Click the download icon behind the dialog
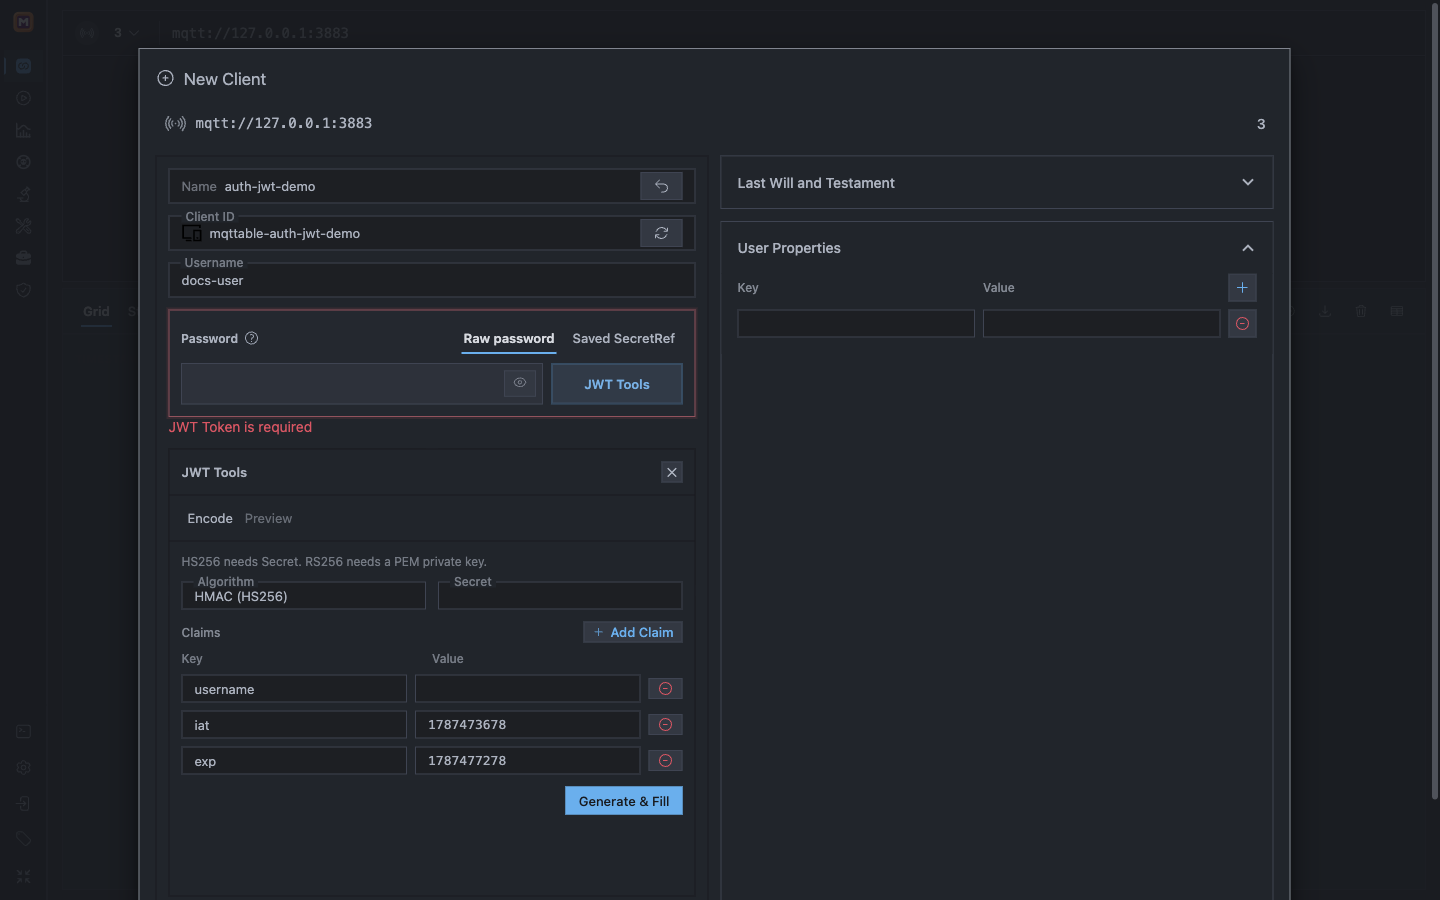 (x=1325, y=312)
